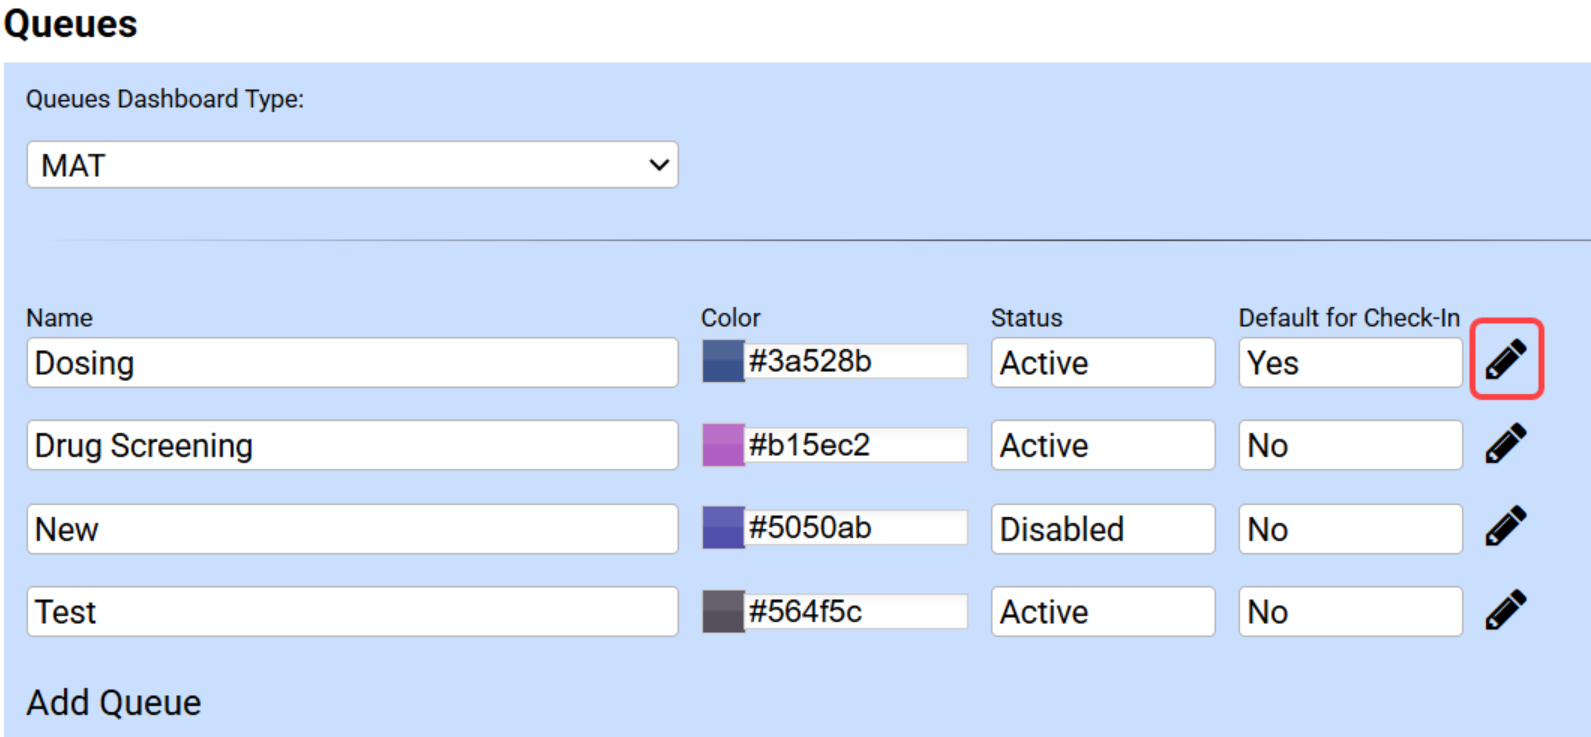Open the Queues Dashboard Type dropdown

pos(352,165)
